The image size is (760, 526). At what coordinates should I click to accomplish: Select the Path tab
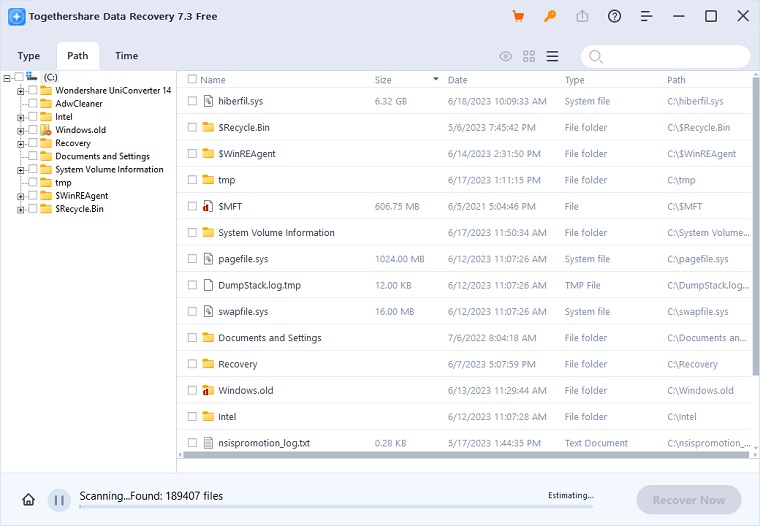(78, 56)
